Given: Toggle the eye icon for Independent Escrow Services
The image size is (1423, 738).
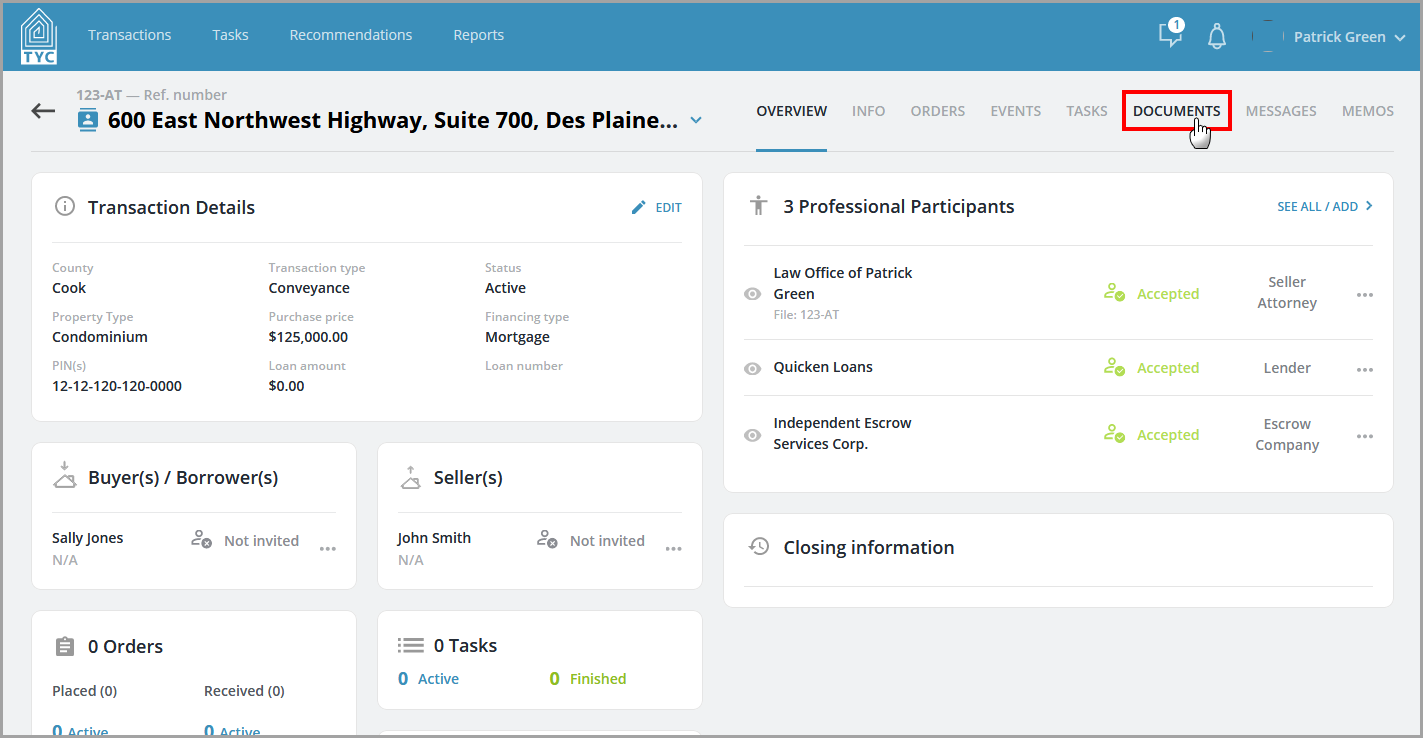Looking at the screenshot, I should [x=753, y=436].
